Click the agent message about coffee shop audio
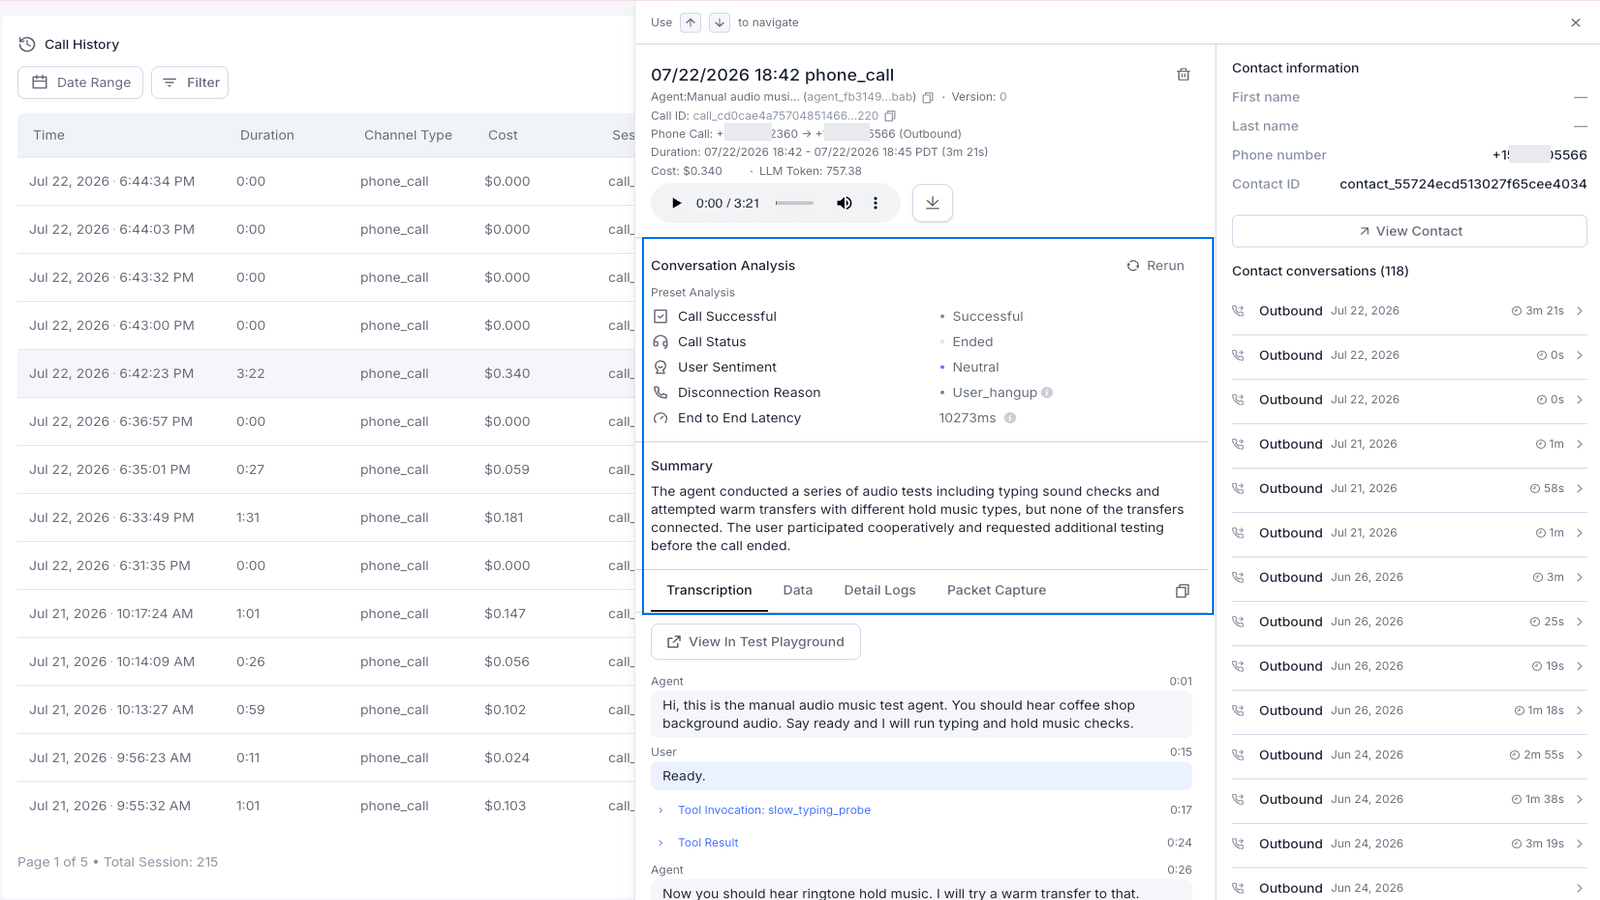The image size is (1600, 900). tap(921, 714)
